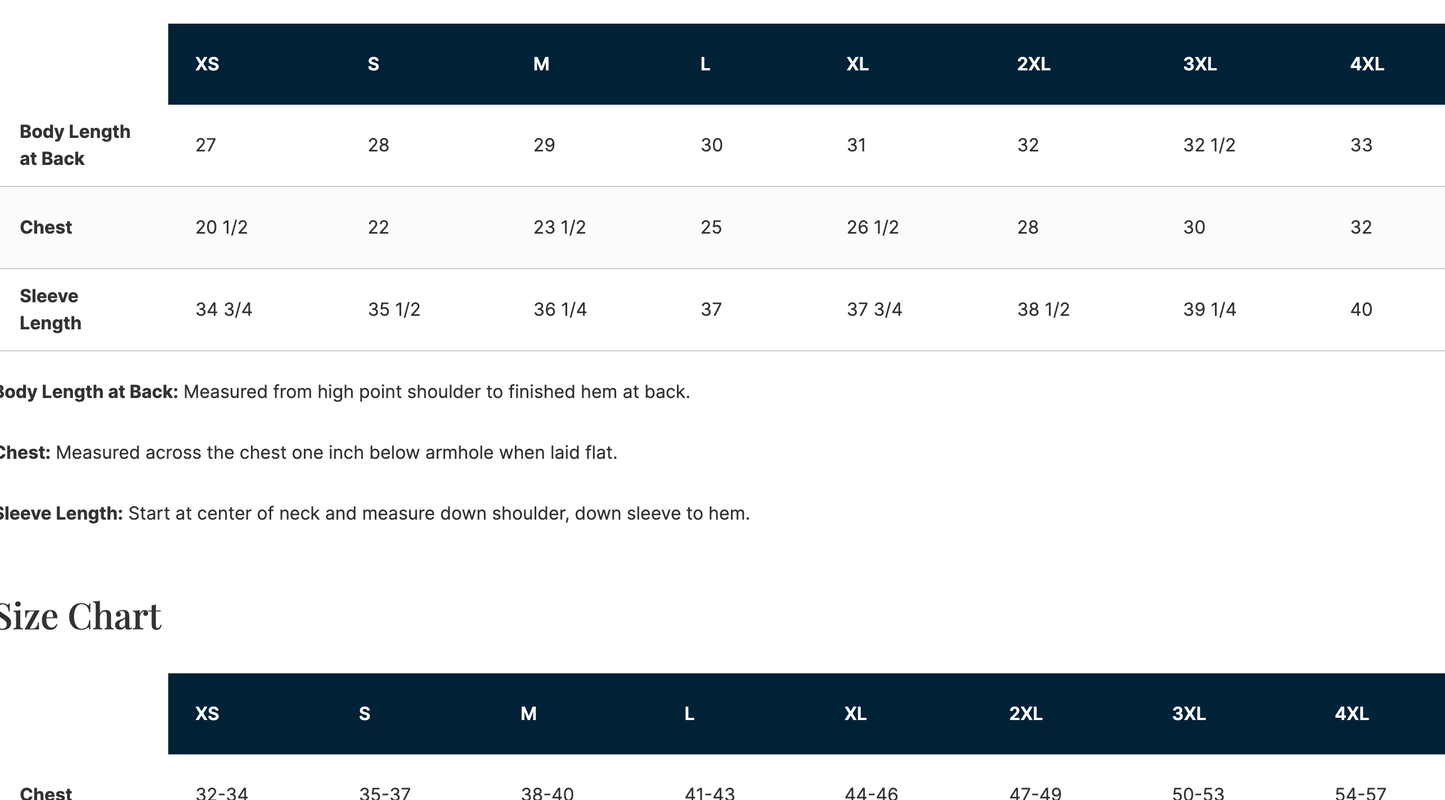
Task: Click the XS chest value 20 1/2
Action: [221, 227]
